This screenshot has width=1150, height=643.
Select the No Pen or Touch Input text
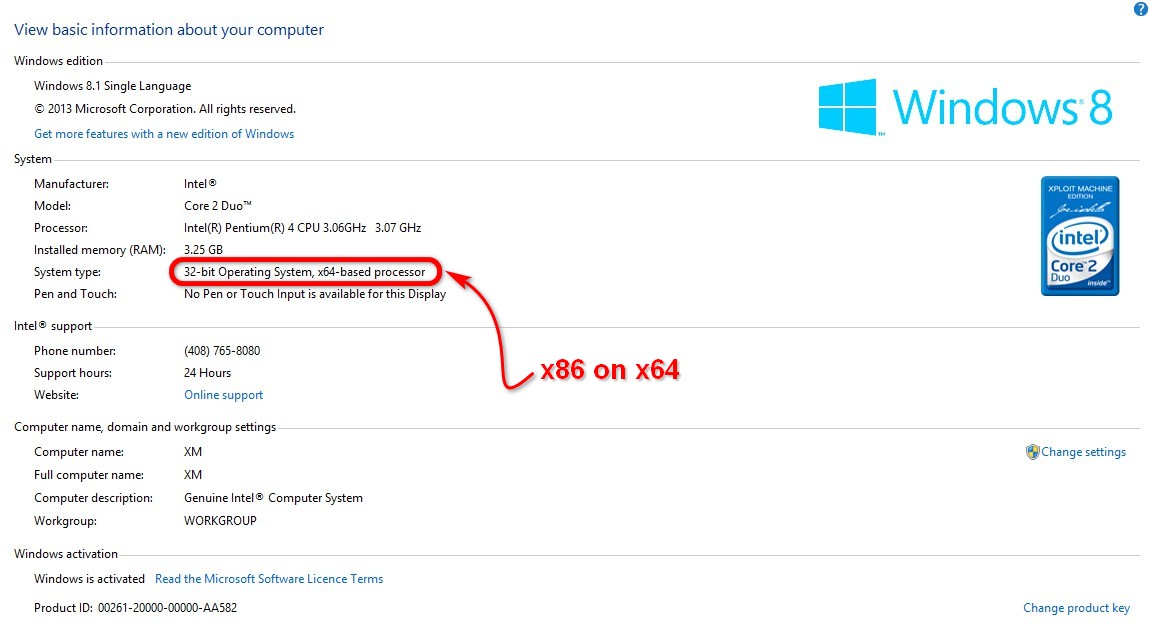(315, 294)
